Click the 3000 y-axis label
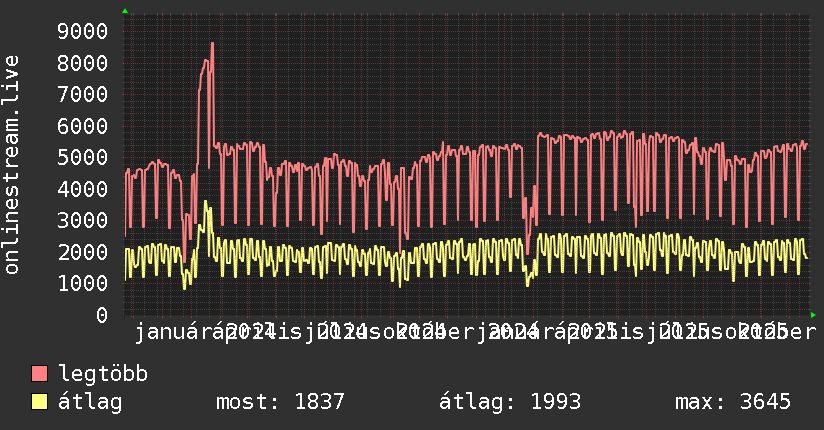824x430 pixels. (x=83, y=220)
